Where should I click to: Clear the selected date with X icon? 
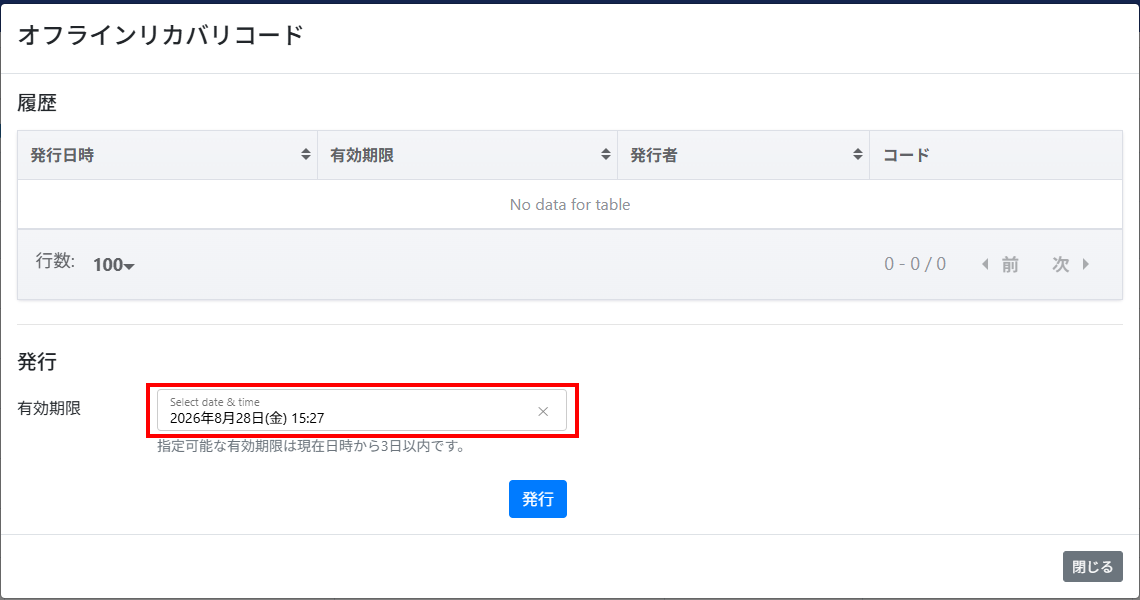point(543,411)
